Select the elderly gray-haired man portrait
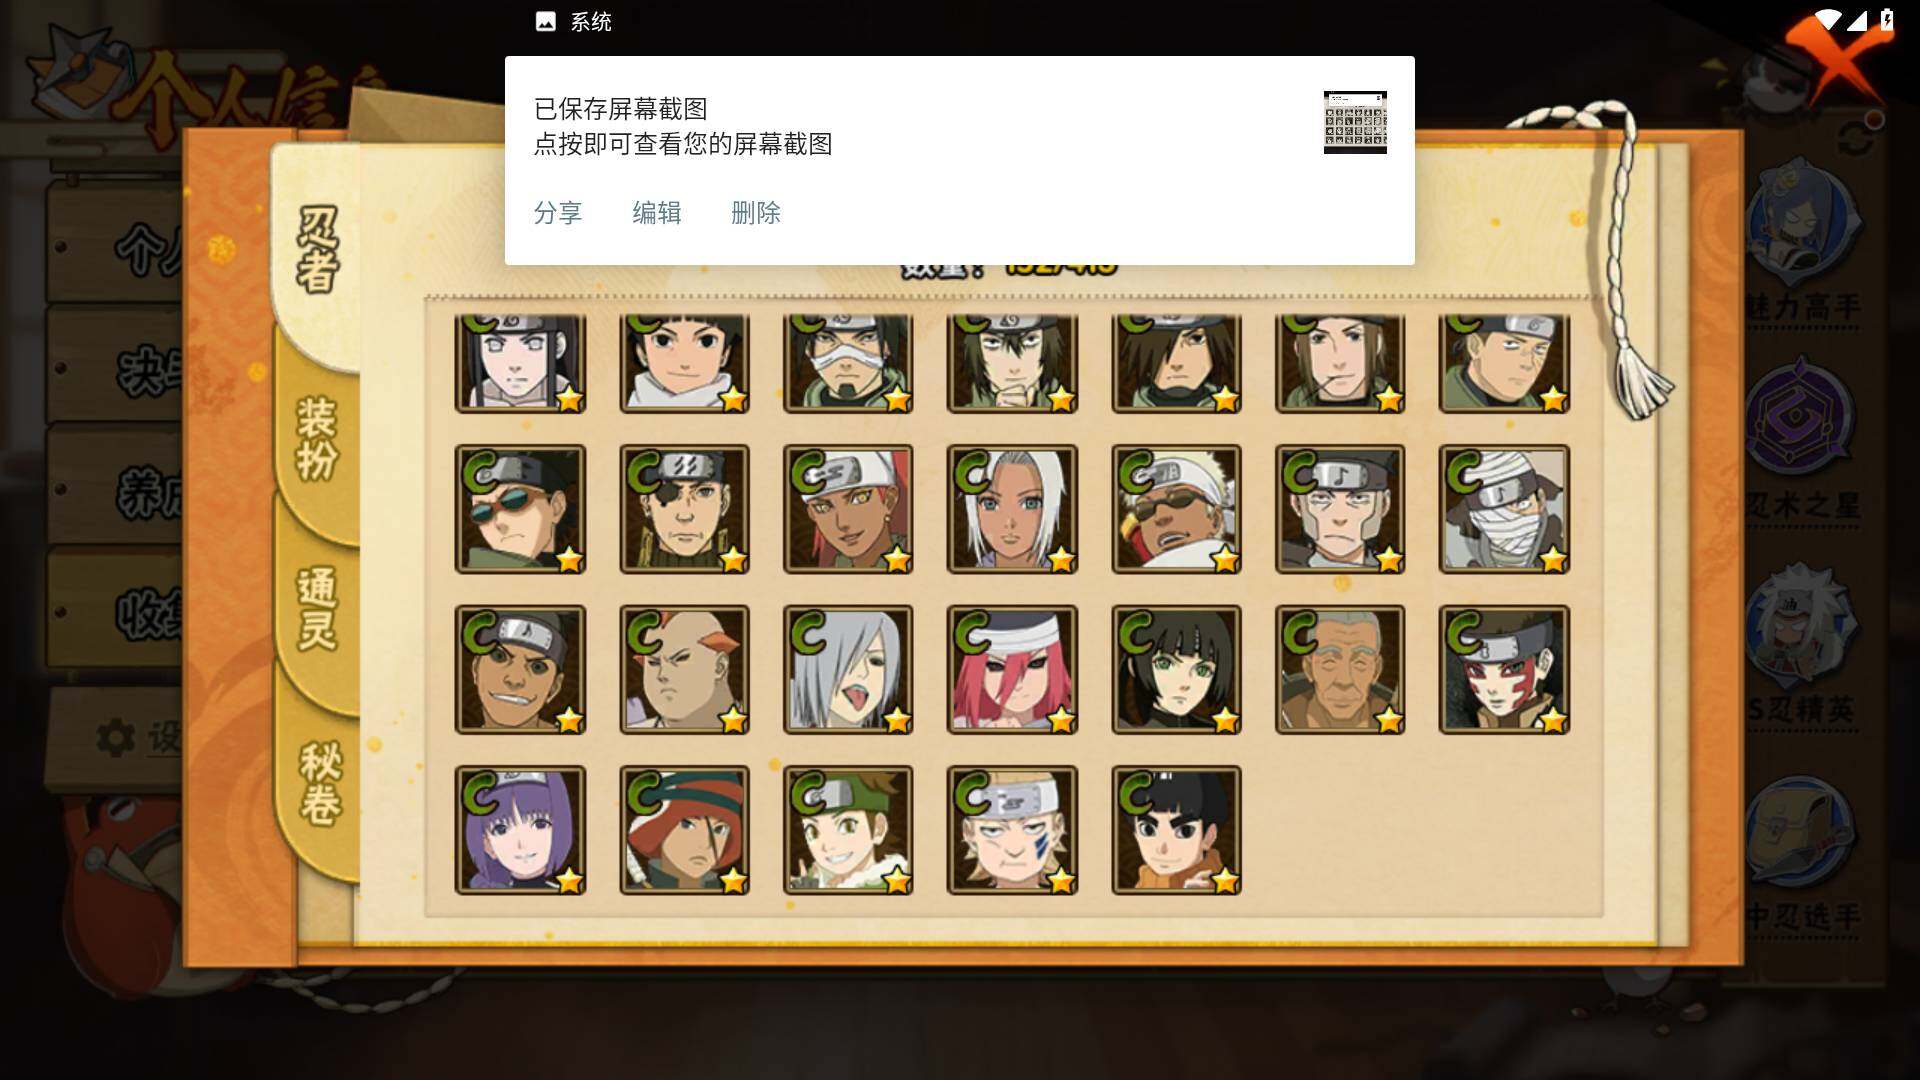1920x1080 pixels. [x=1340, y=670]
